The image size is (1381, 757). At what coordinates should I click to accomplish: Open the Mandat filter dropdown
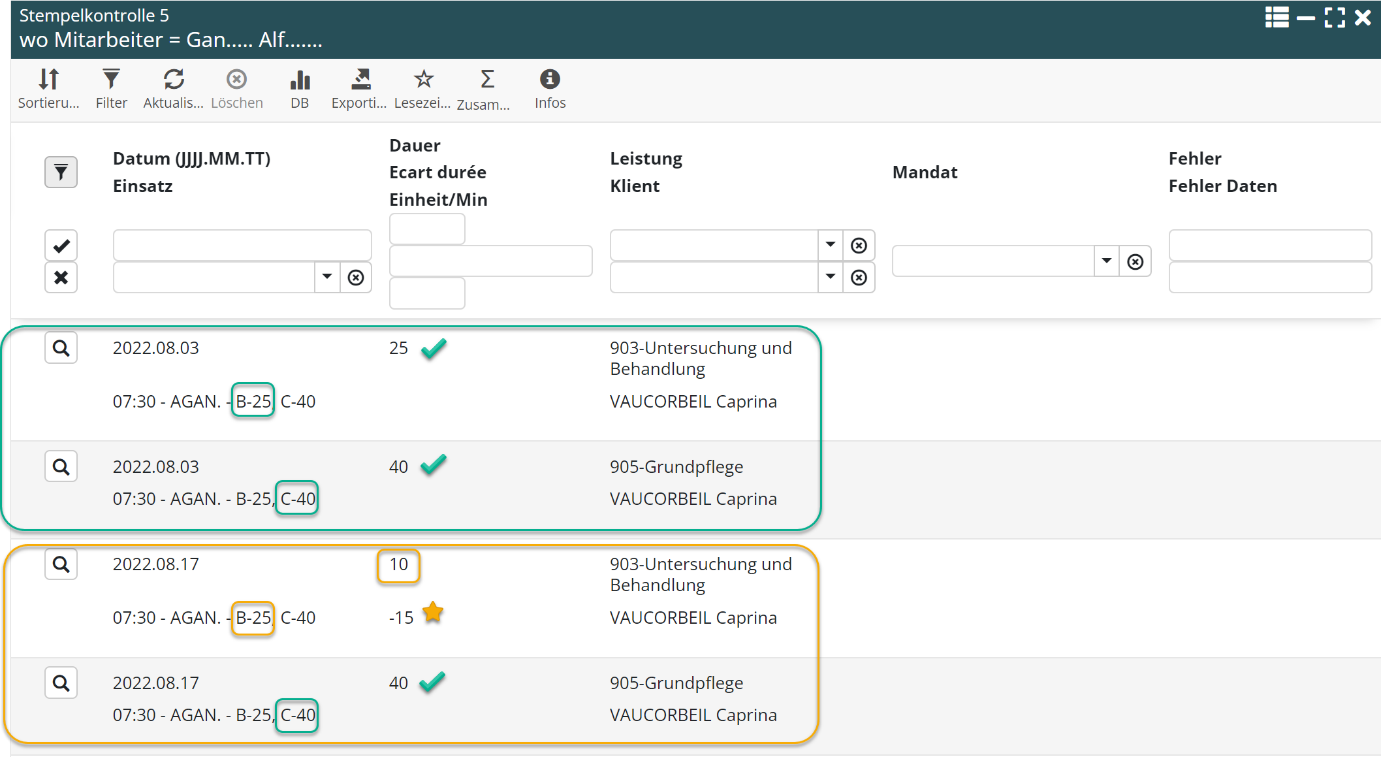(x=1106, y=261)
